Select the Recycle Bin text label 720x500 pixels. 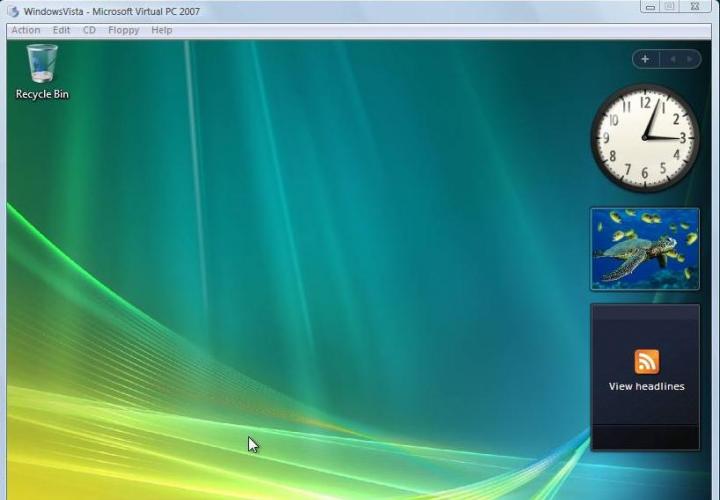[42, 94]
